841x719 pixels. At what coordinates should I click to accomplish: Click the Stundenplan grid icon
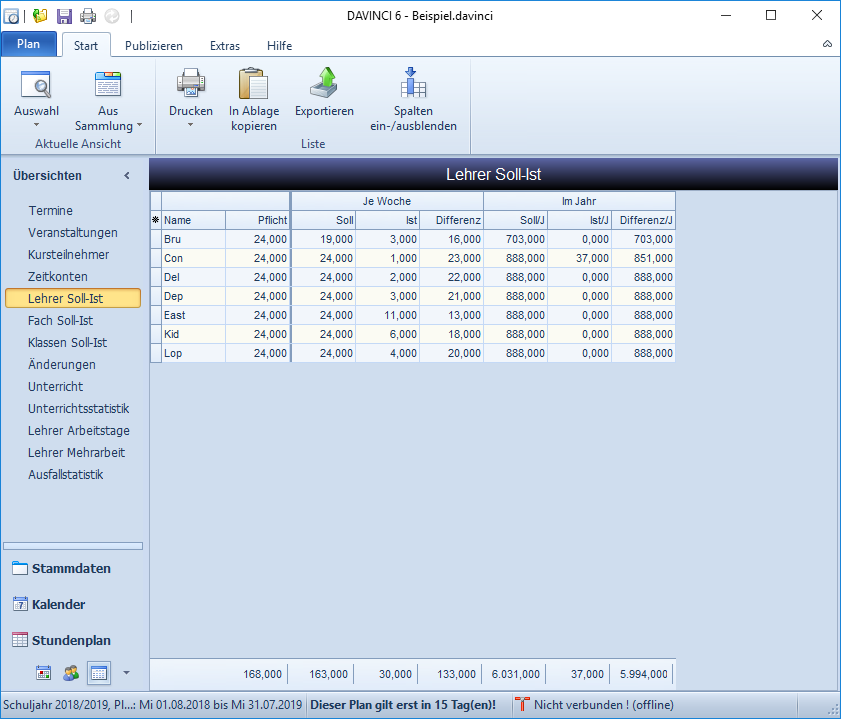(x=20, y=640)
